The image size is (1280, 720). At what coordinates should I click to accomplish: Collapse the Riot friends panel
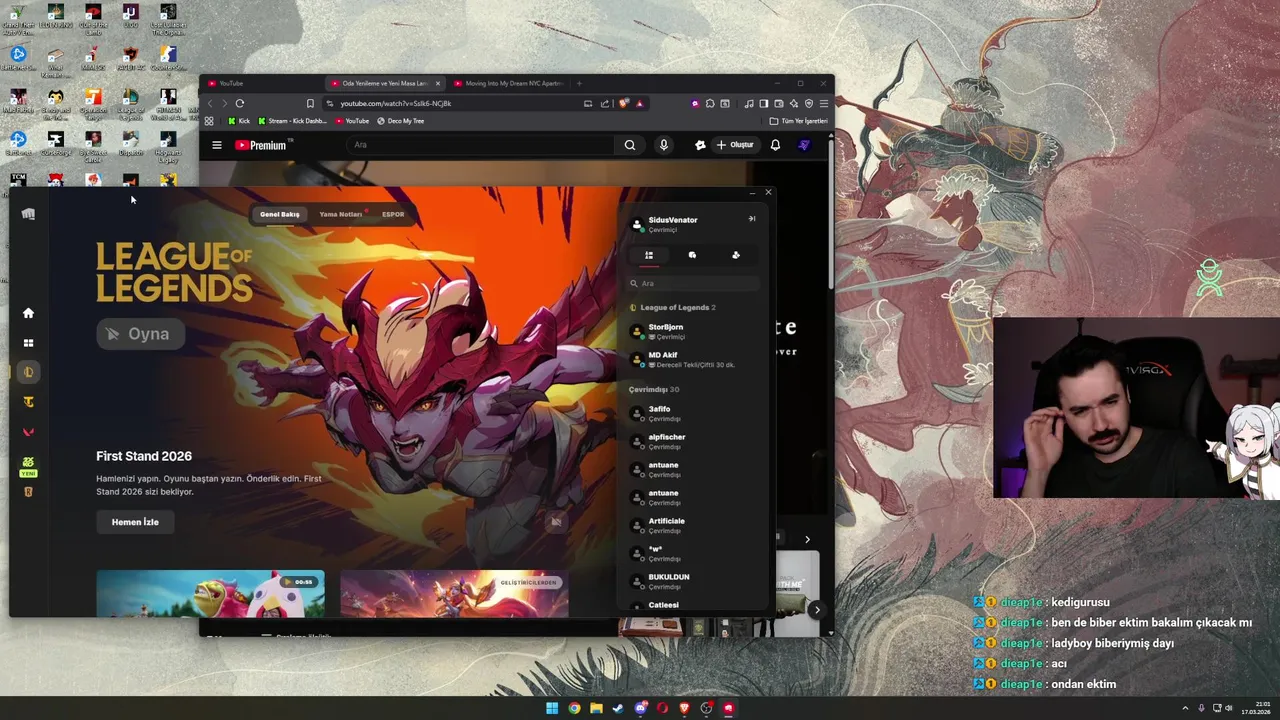[x=752, y=218]
